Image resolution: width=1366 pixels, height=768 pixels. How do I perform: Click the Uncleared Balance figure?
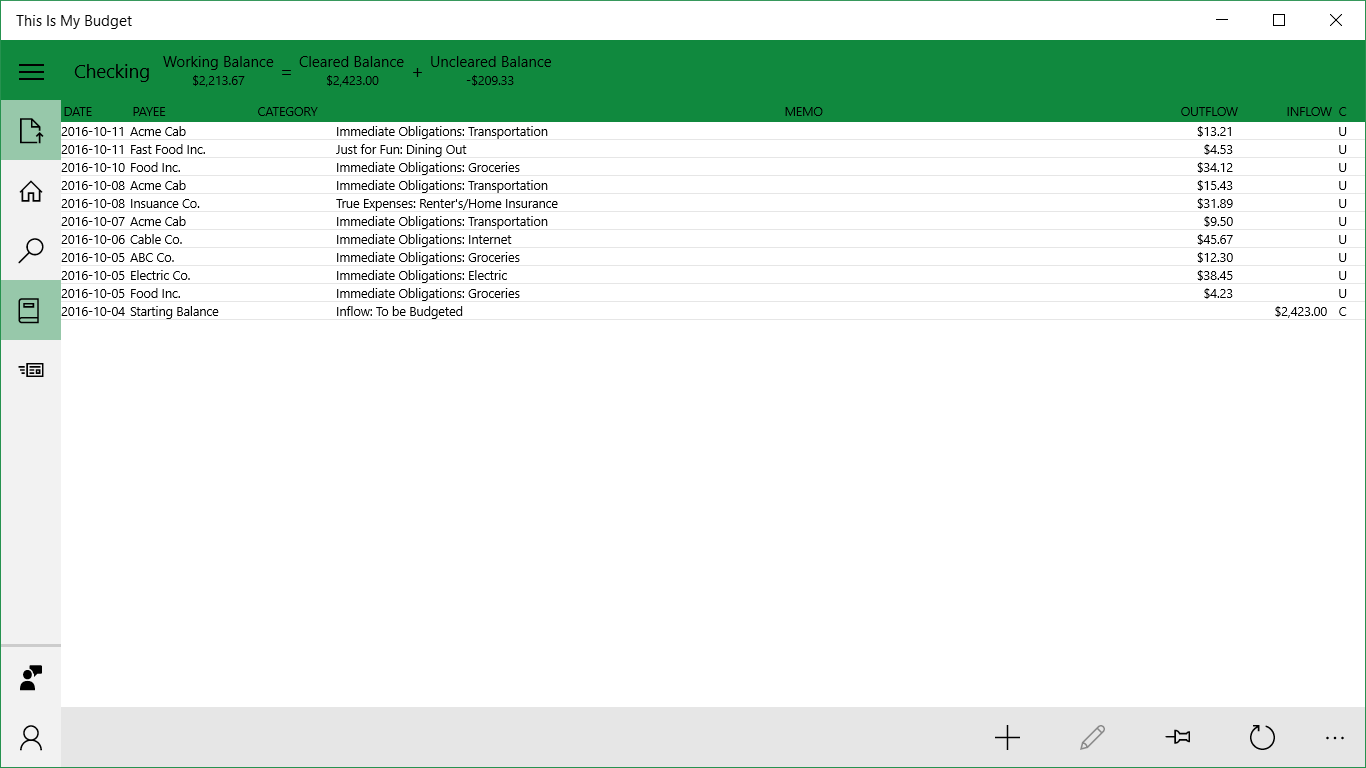click(x=490, y=80)
